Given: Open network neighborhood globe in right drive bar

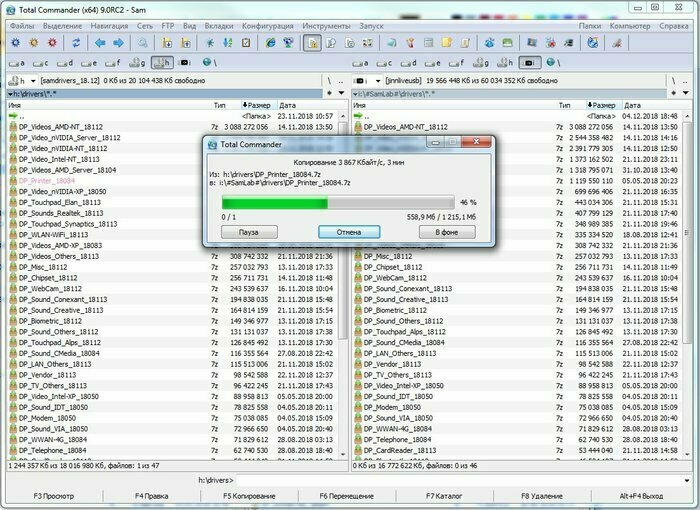Looking at the screenshot, I should (x=551, y=63).
